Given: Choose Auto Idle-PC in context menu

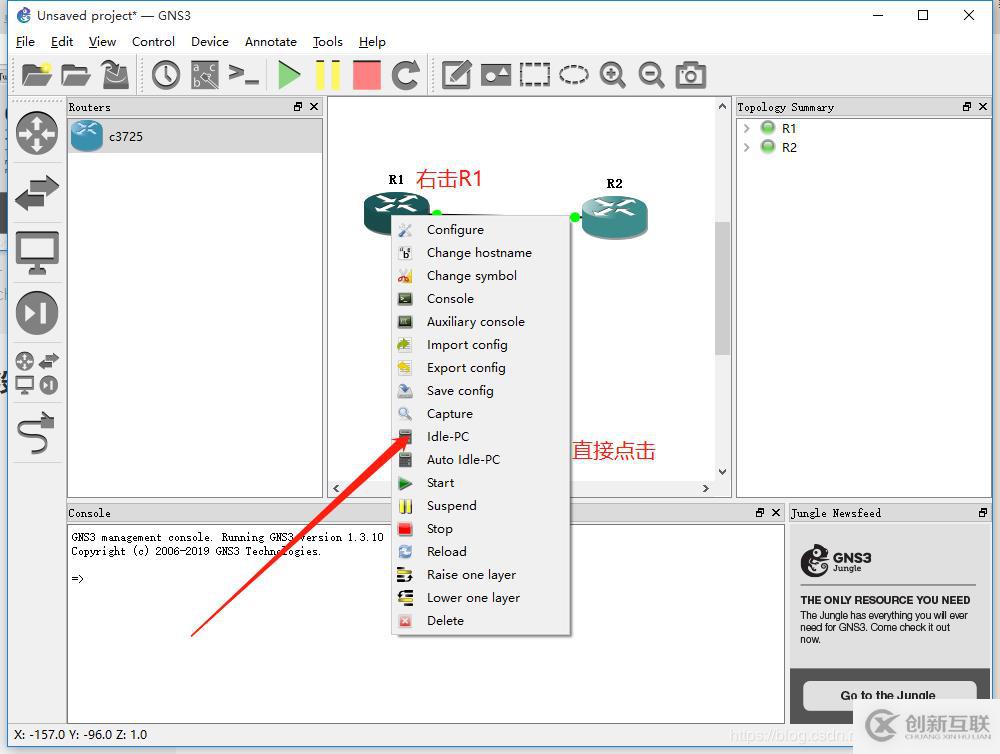Looking at the screenshot, I should point(481,459).
